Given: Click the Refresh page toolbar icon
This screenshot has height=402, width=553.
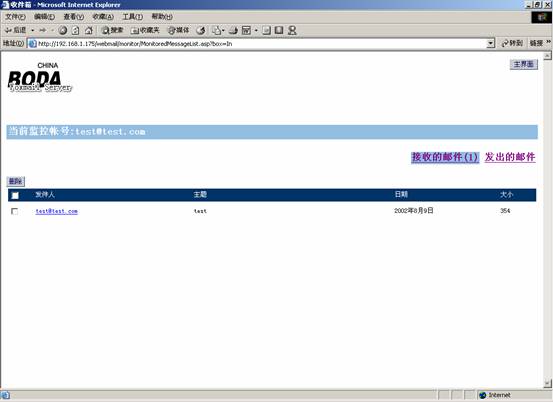Looking at the screenshot, I should pyautogui.click(x=75, y=31).
